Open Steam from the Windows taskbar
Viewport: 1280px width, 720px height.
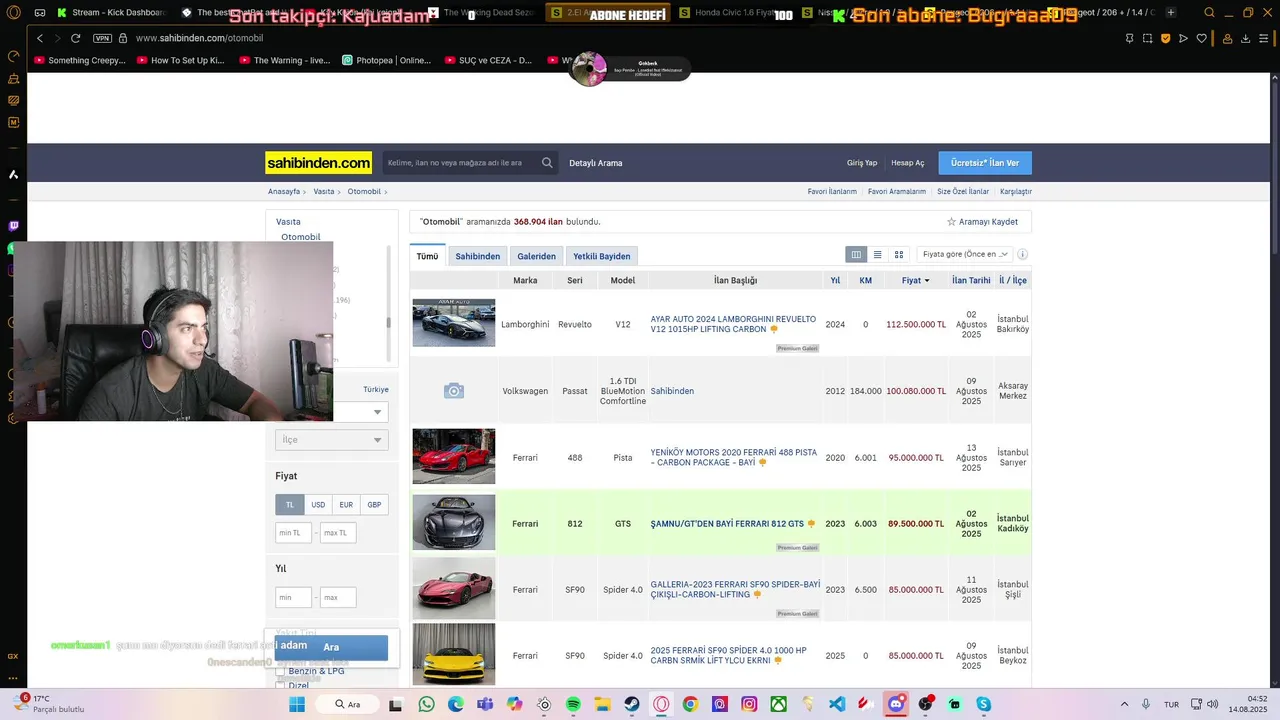[632, 704]
